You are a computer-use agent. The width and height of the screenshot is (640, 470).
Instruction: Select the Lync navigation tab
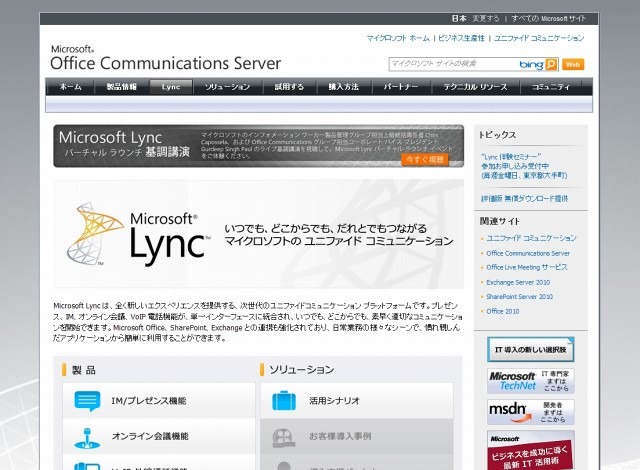[171, 87]
